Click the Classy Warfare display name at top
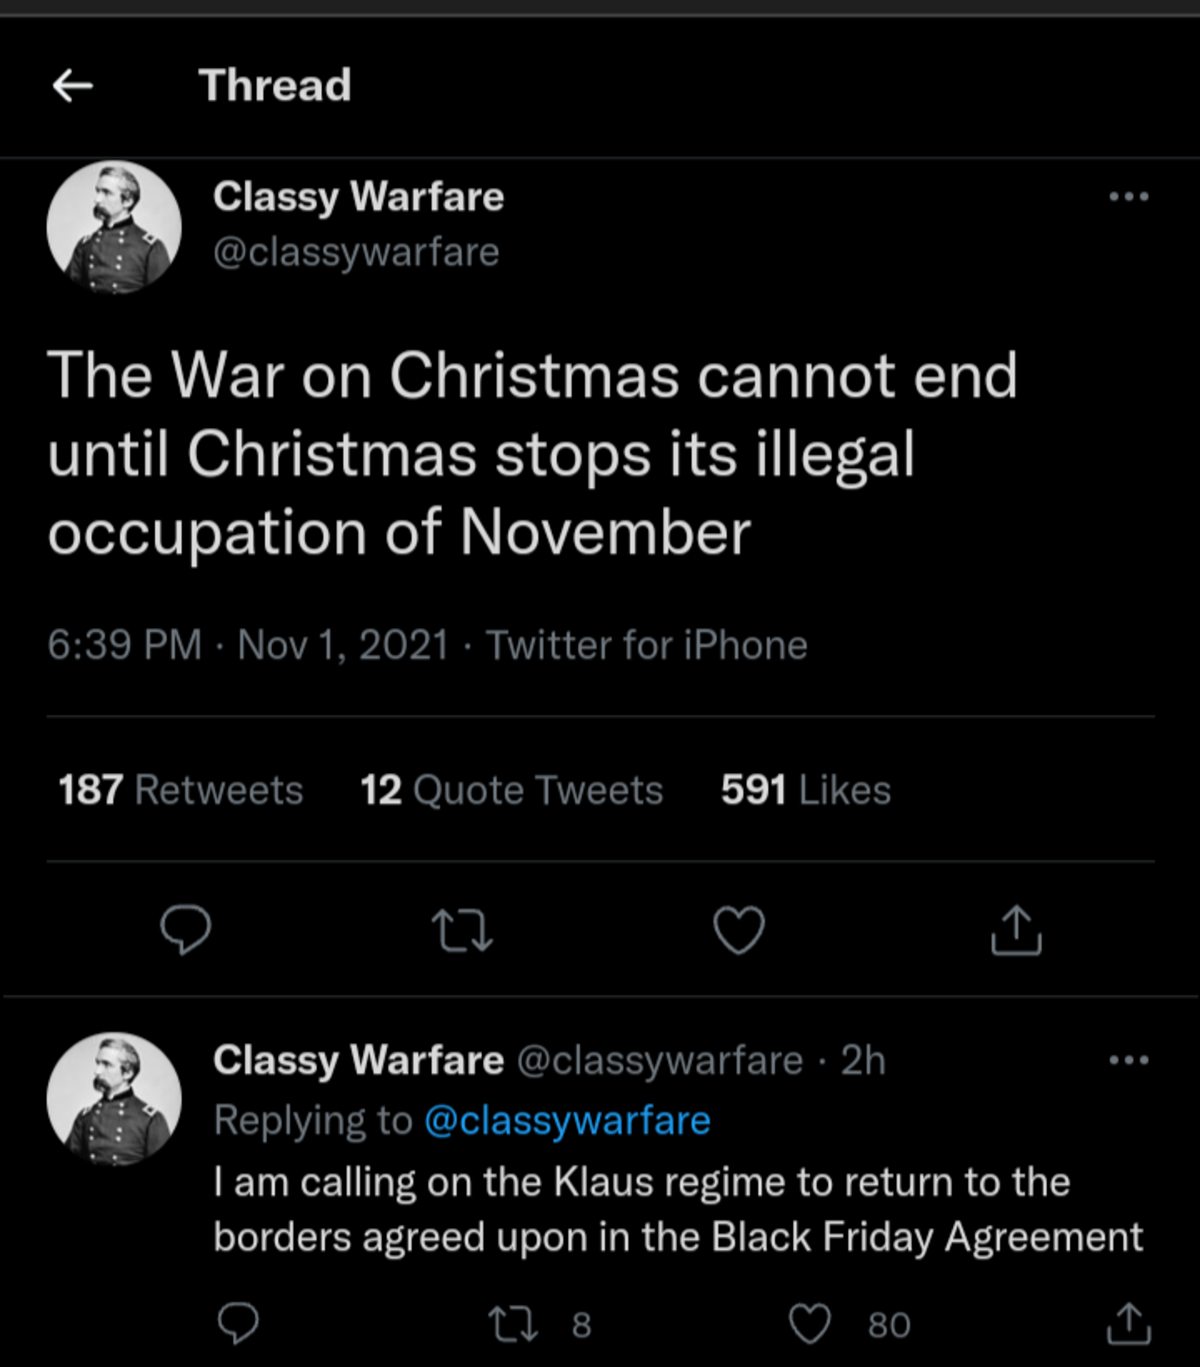This screenshot has height=1367, width=1200. (358, 197)
